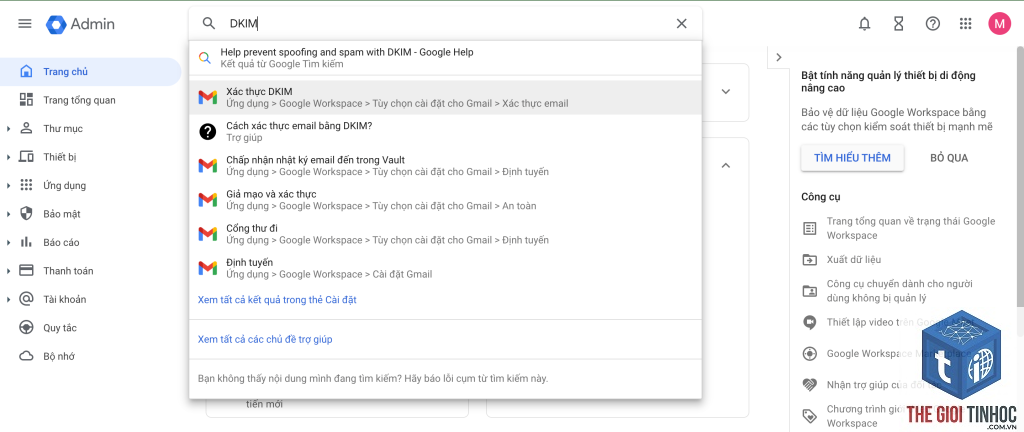Choose the Giả mạo và xác thực result
1024x432 pixels.
[x=445, y=200]
